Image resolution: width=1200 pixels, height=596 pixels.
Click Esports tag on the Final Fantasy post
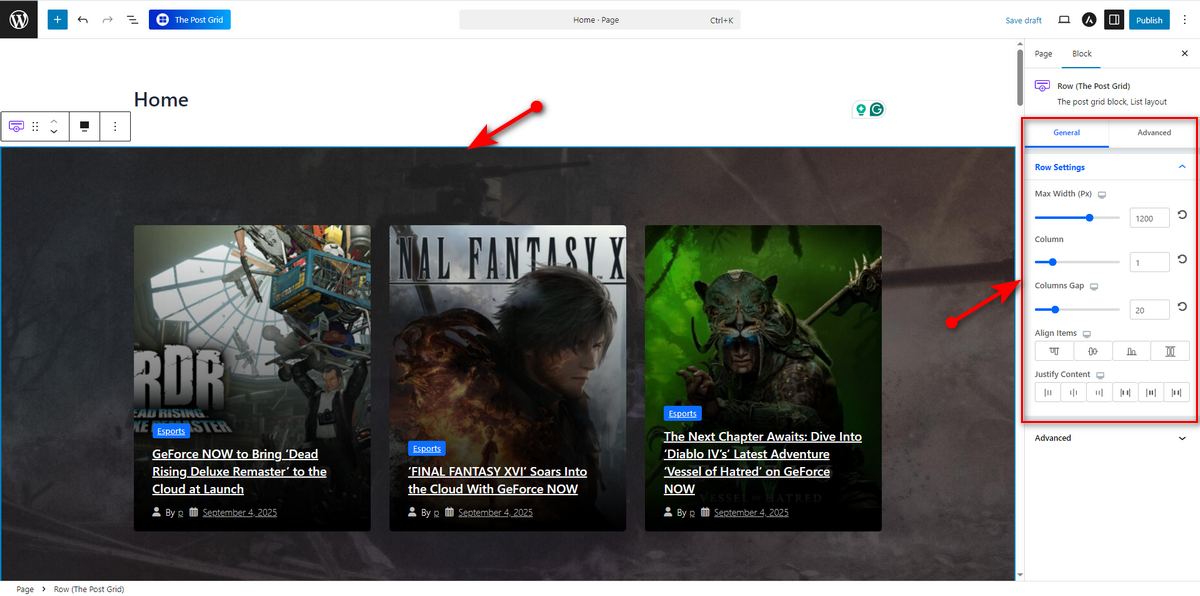click(x=427, y=449)
